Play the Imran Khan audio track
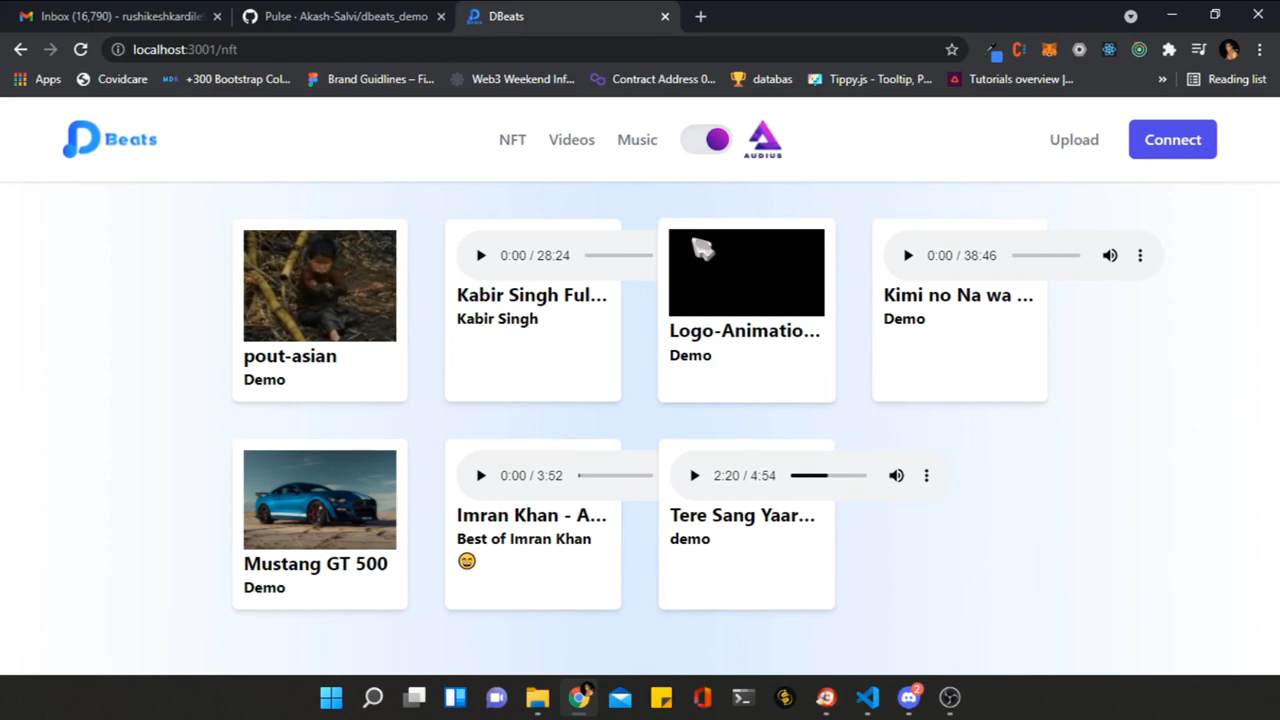The image size is (1280, 720). 481,476
